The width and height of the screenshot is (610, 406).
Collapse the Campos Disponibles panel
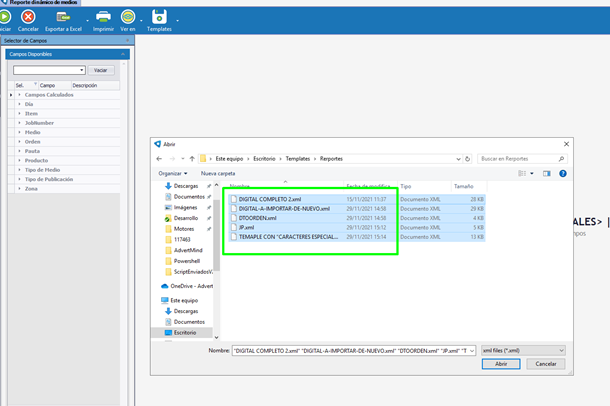(x=124, y=54)
